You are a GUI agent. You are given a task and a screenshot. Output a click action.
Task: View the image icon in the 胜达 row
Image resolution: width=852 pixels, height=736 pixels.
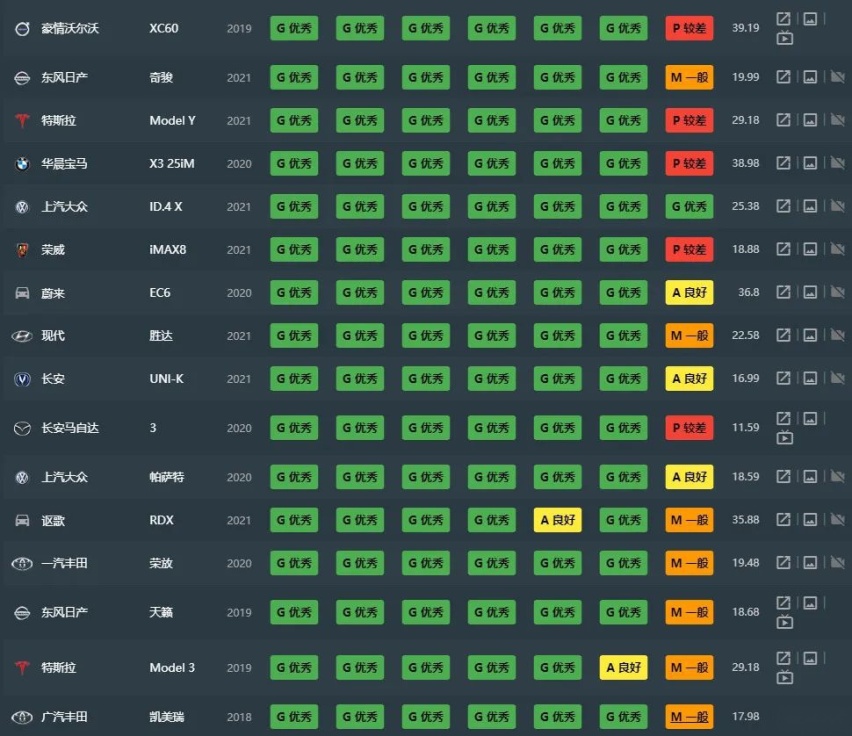coord(810,335)
